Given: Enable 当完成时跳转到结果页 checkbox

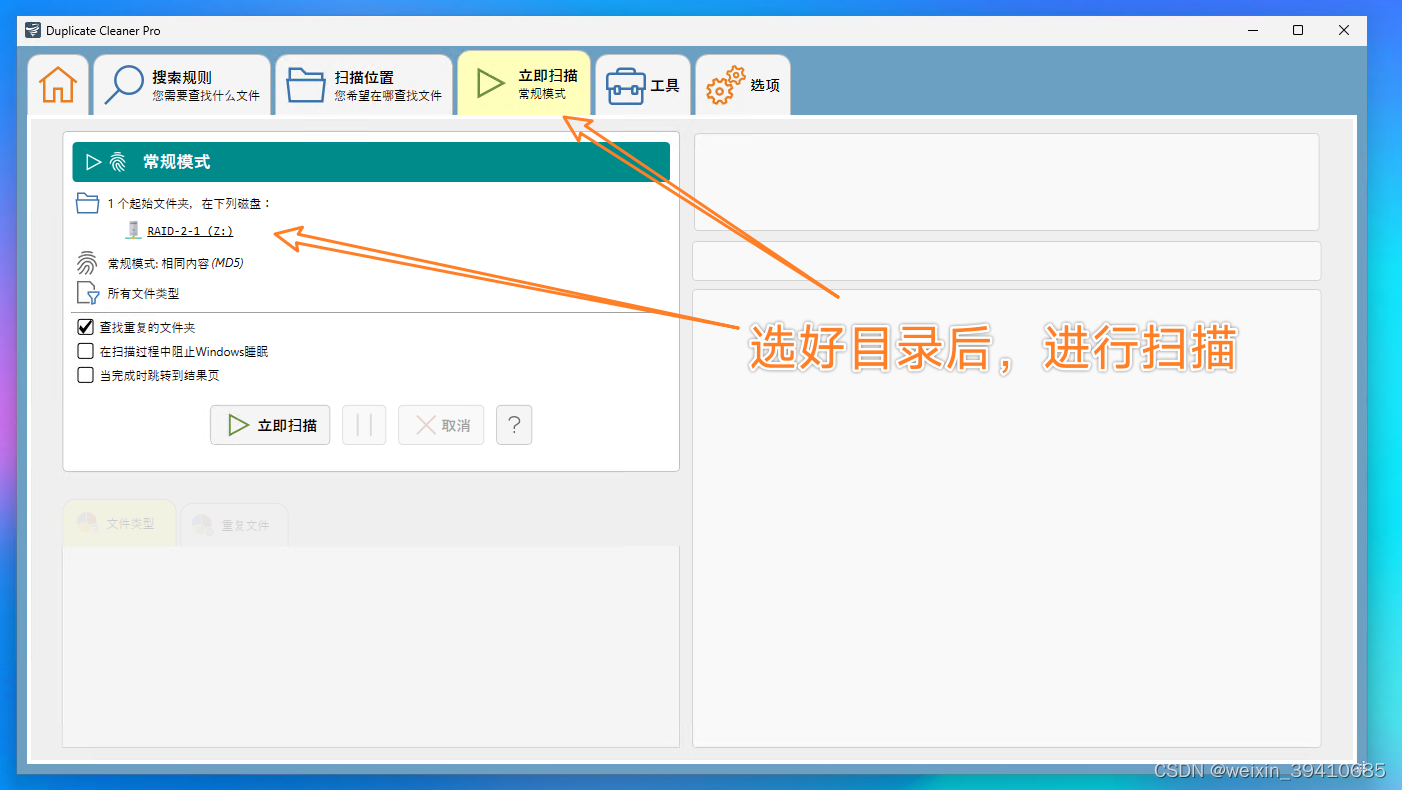Looking at the screenshot, I should (86, 375).
